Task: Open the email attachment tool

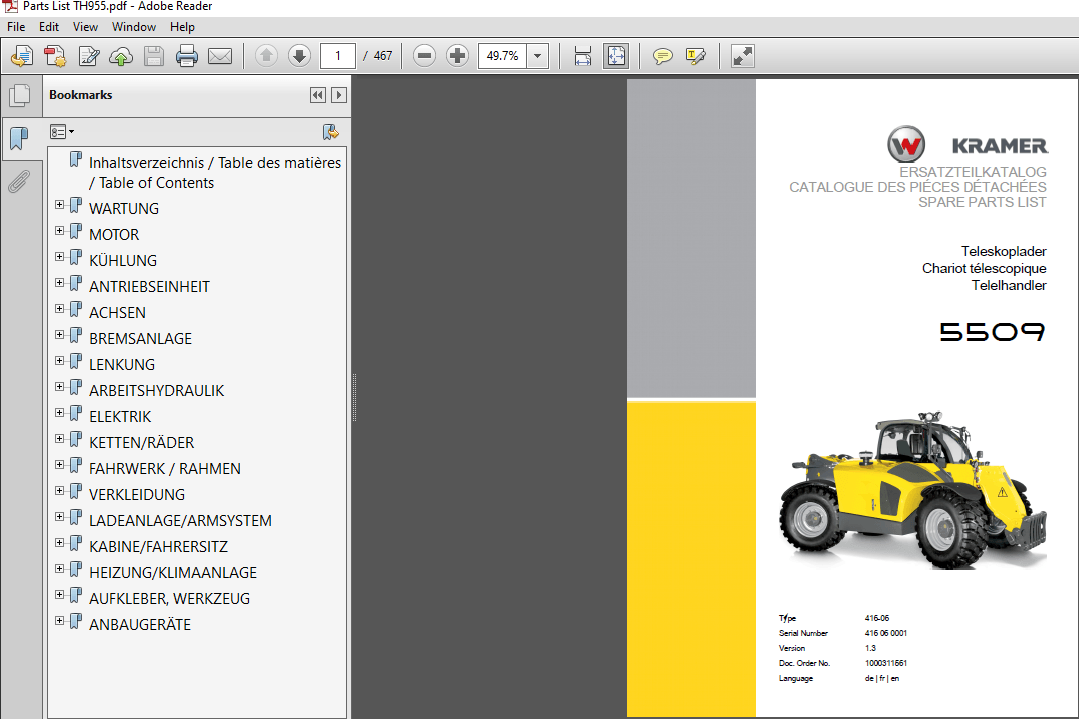Action: (x=219, y=56)
